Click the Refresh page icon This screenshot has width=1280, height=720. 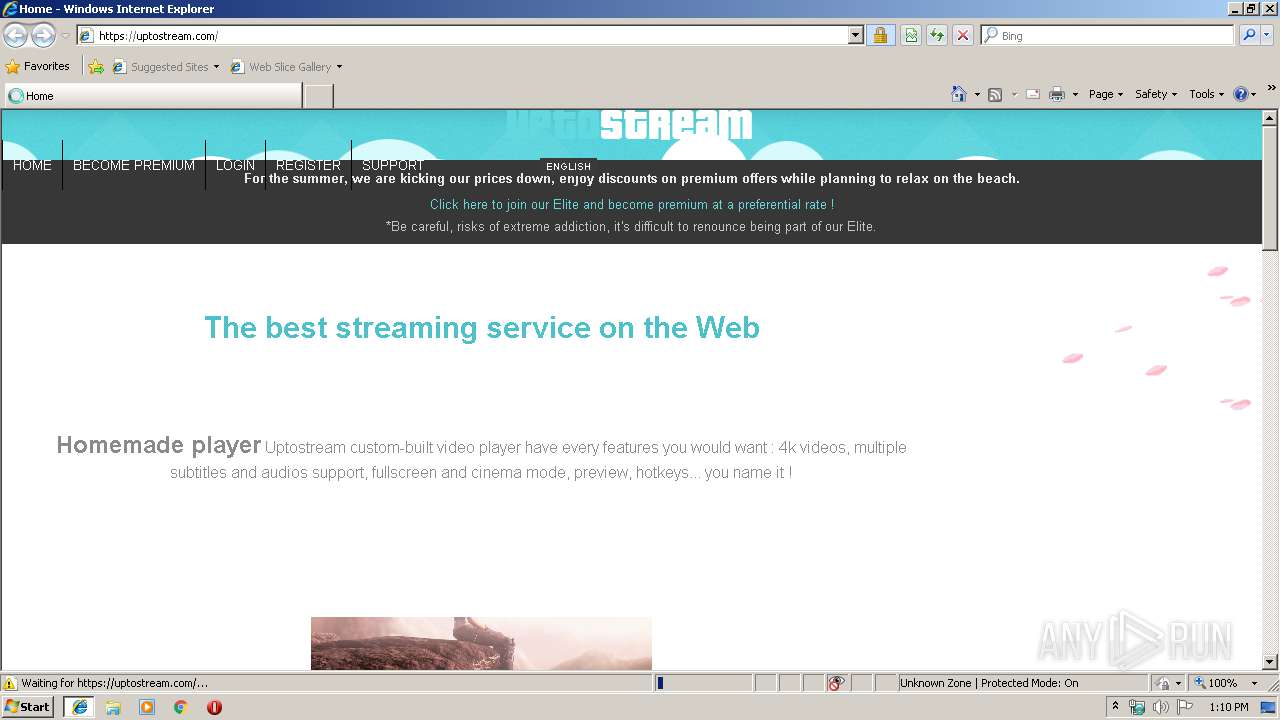[937, 36]
